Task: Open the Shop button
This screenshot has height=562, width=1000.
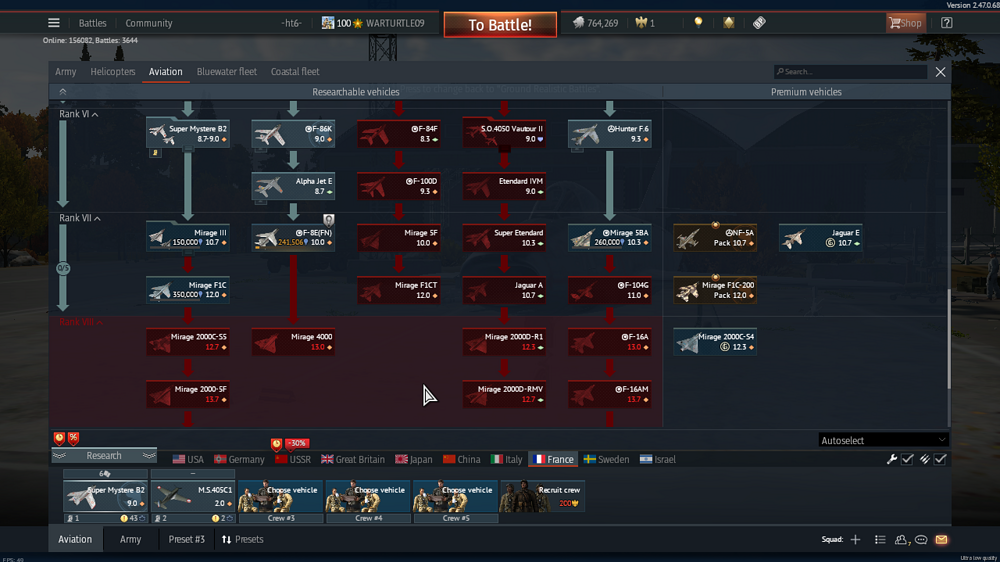Action: coord(906,23)
